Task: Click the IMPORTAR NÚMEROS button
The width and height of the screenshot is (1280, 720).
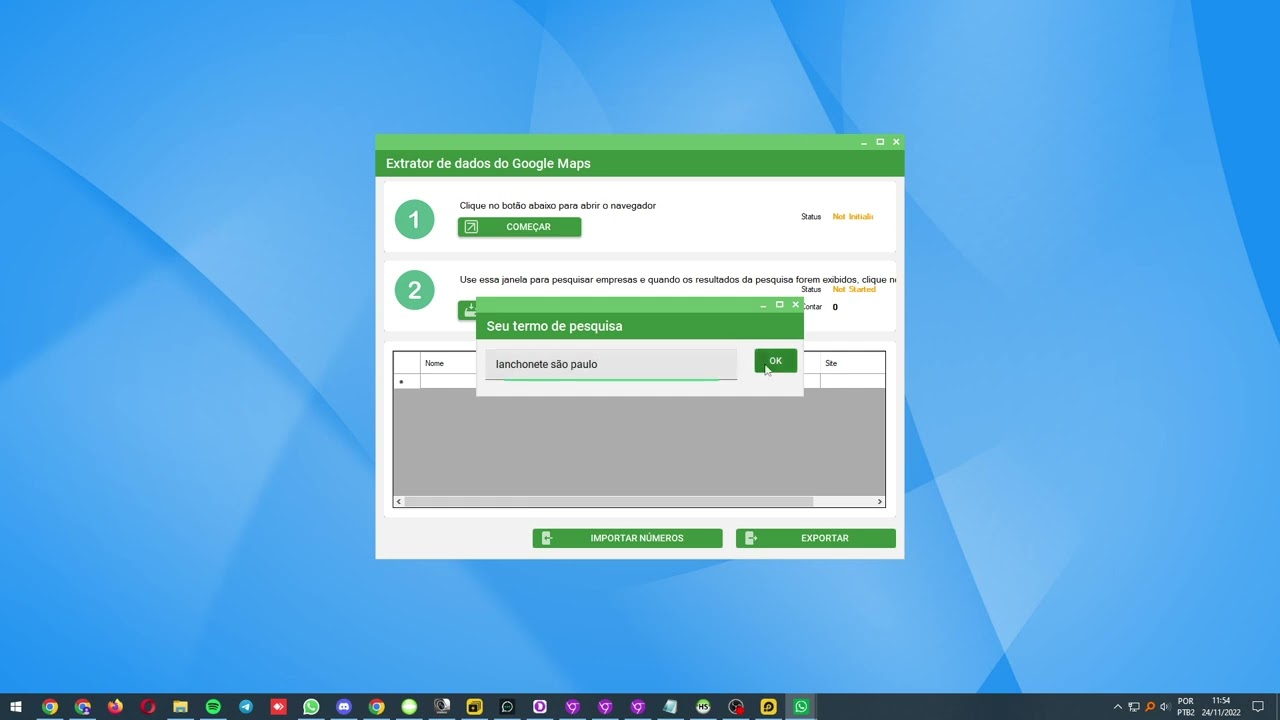Action: (x=627, y=538)
